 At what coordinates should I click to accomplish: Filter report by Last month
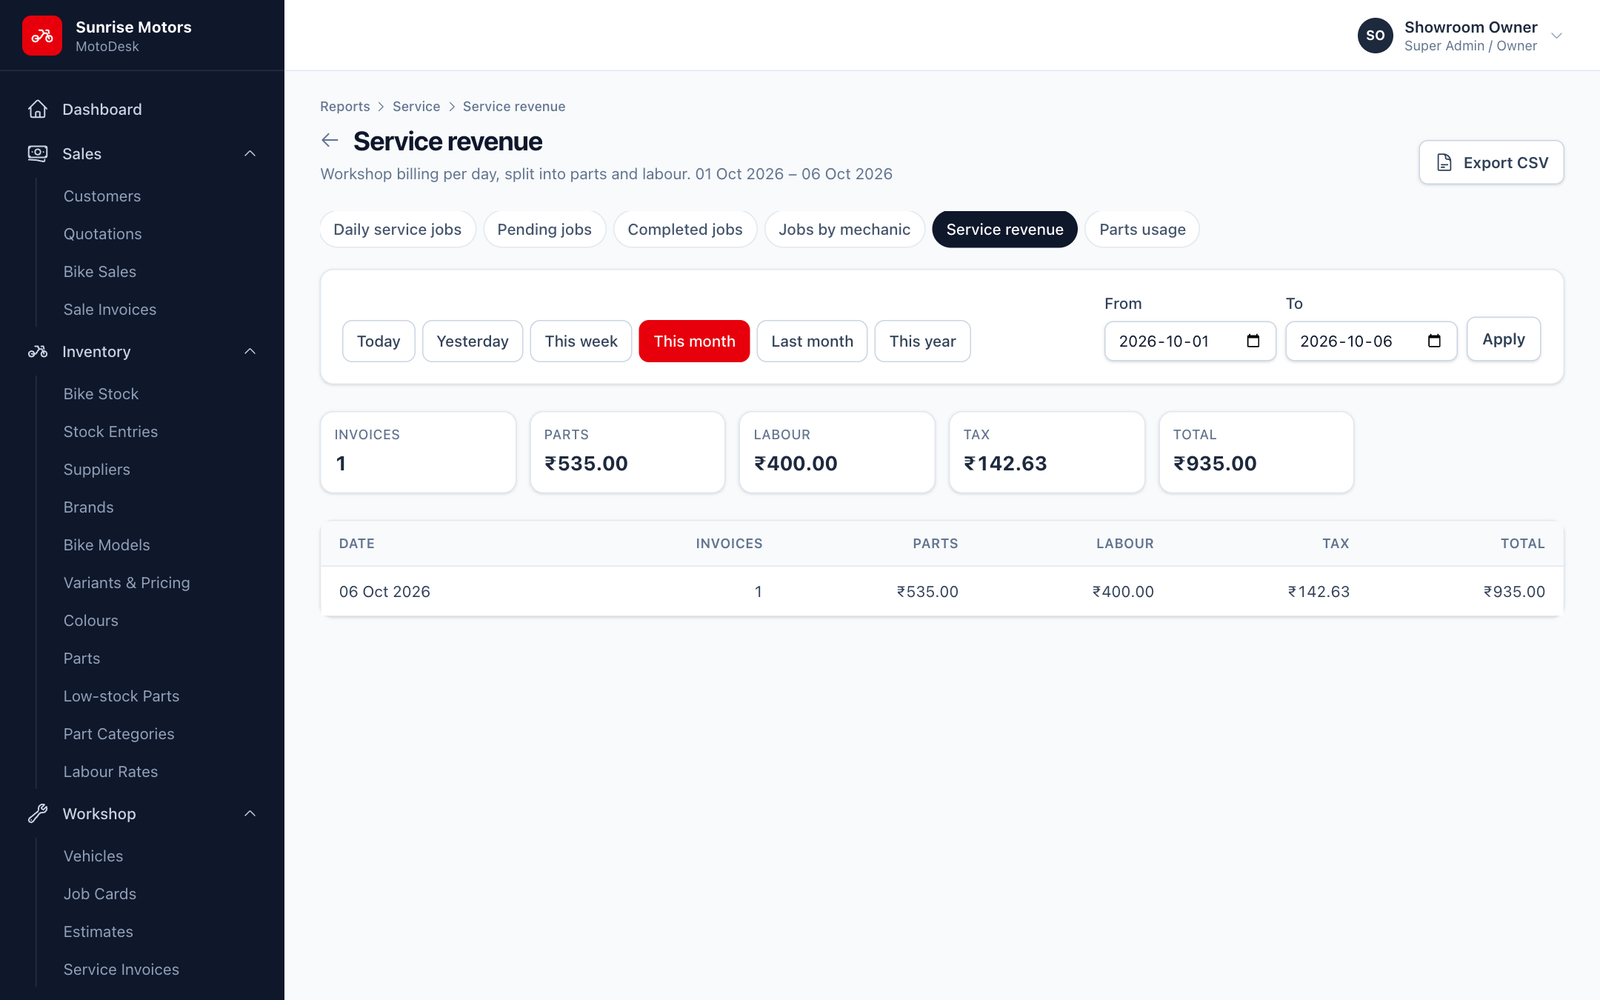(812, 341)
